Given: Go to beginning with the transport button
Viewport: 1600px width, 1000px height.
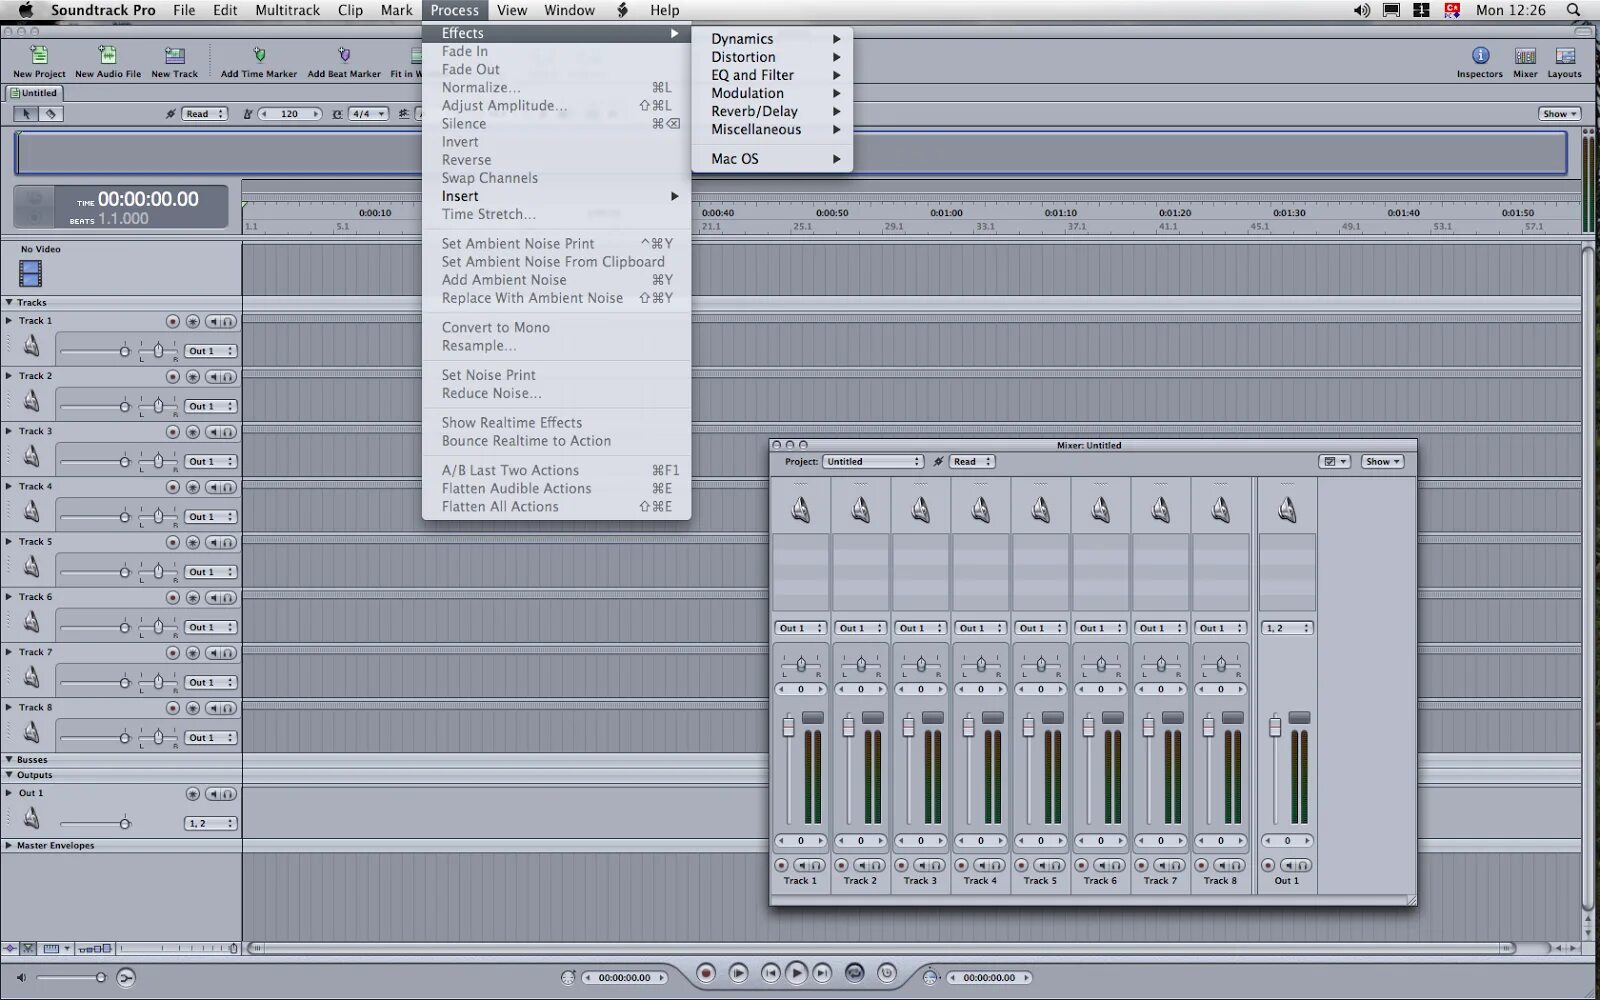Looking at the screenshot, I should coord(770,973).
